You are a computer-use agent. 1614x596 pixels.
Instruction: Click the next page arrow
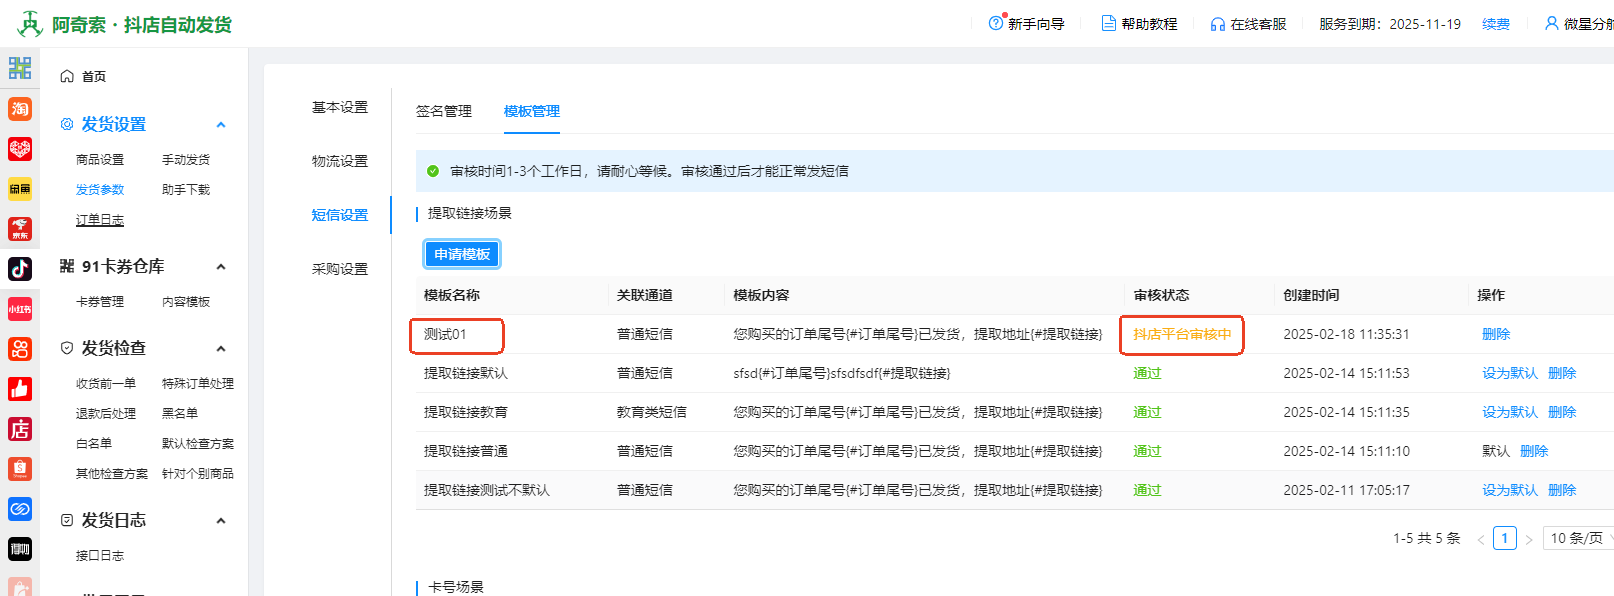(x=1529, y=539)
